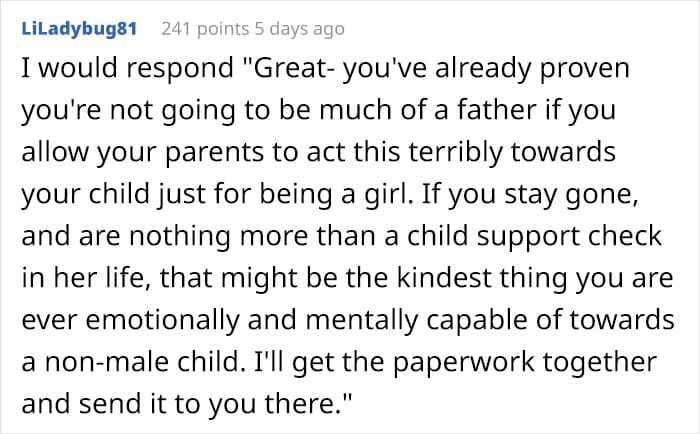
Task: Click the word "paperwork" in the comment
Action: pos(463,363)
